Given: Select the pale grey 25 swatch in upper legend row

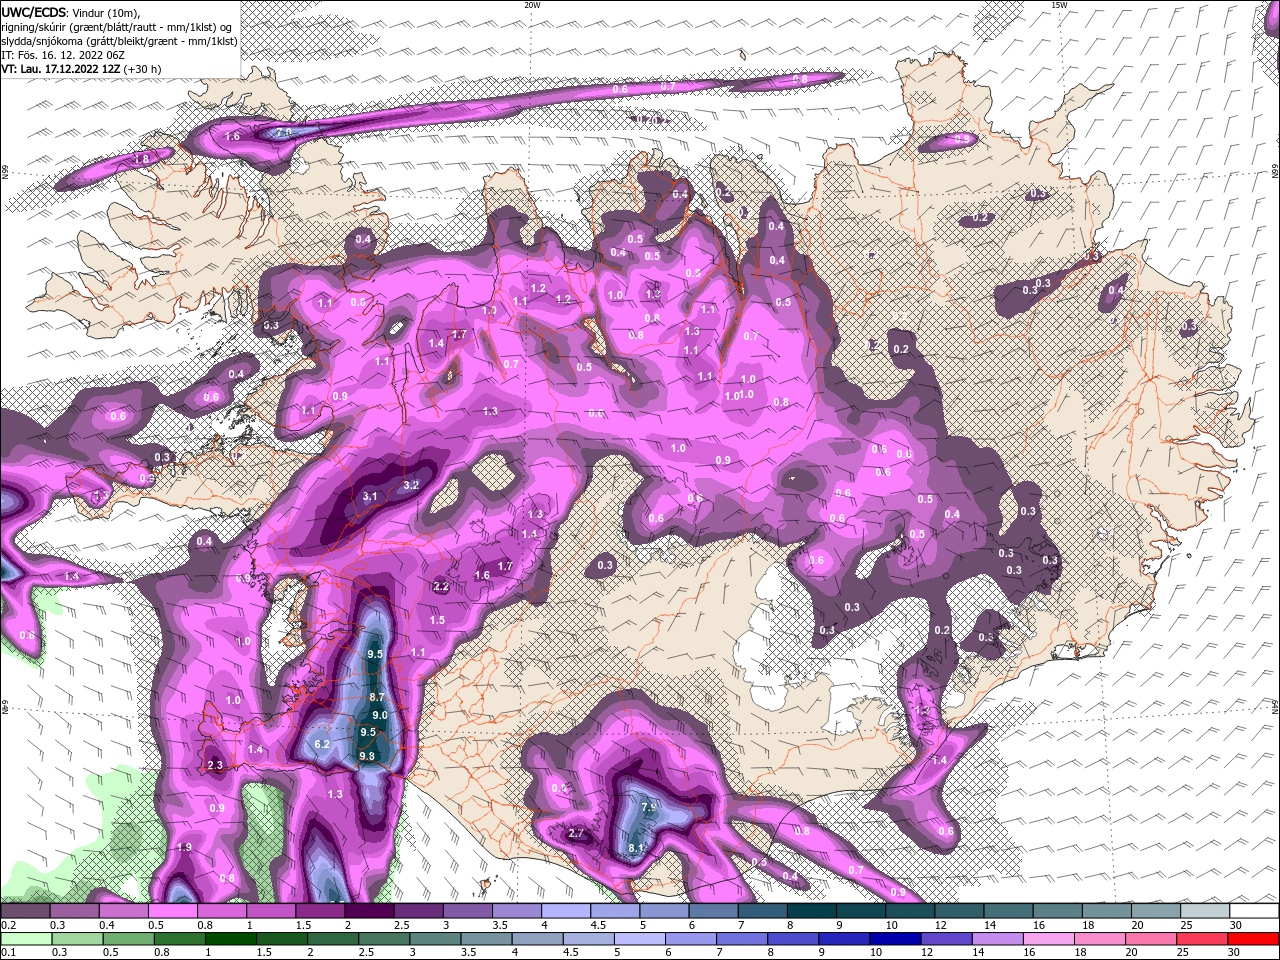Looking at the screenshot, I should click(1205, 911).
